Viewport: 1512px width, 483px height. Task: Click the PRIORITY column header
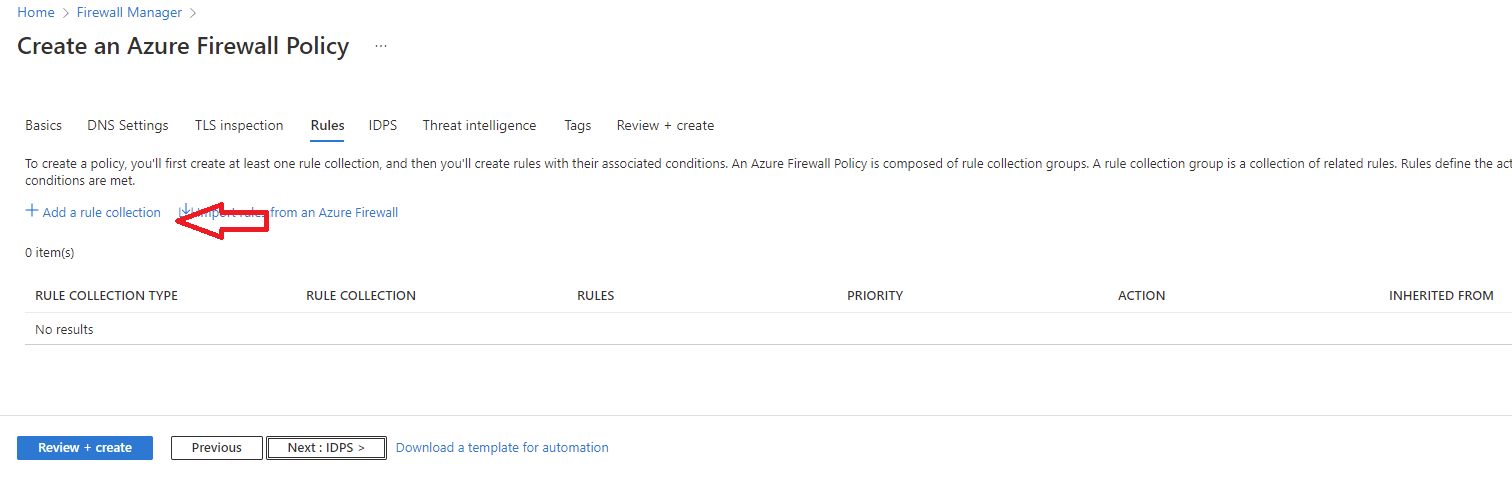(x=875, y=295)
